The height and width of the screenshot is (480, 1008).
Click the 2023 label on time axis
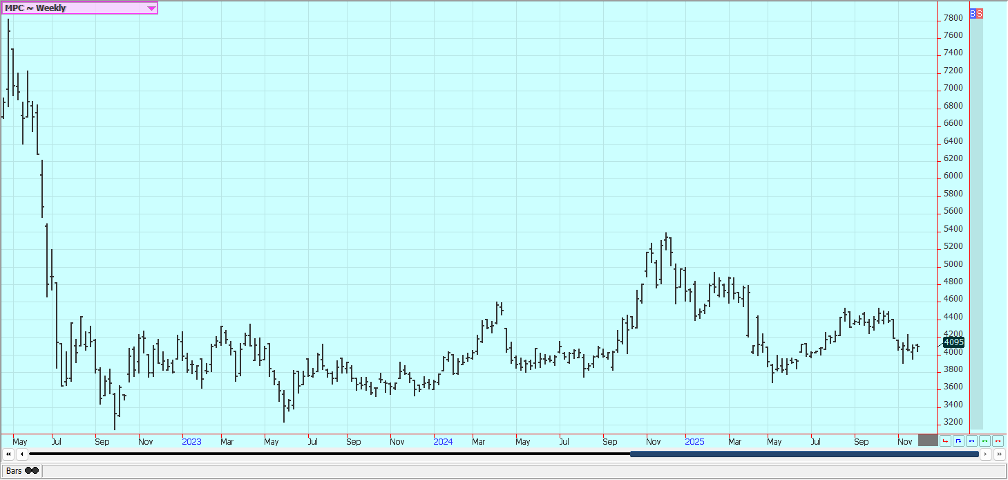(x=192, y=440)
